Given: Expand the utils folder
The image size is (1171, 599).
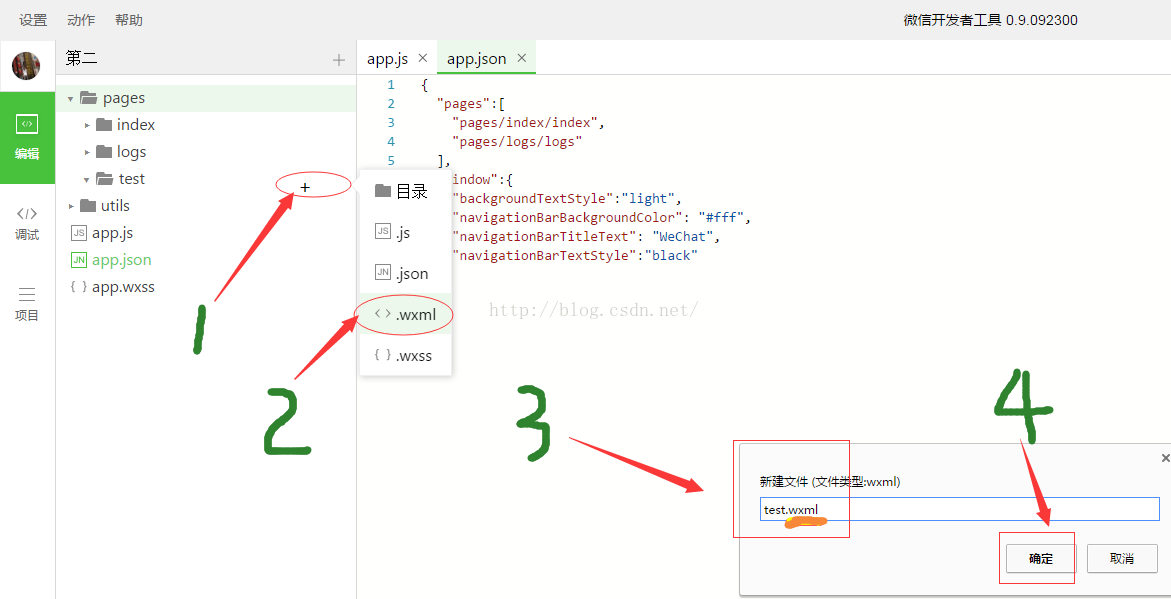Looking at the screenshot, I should (x=71, y=206).
